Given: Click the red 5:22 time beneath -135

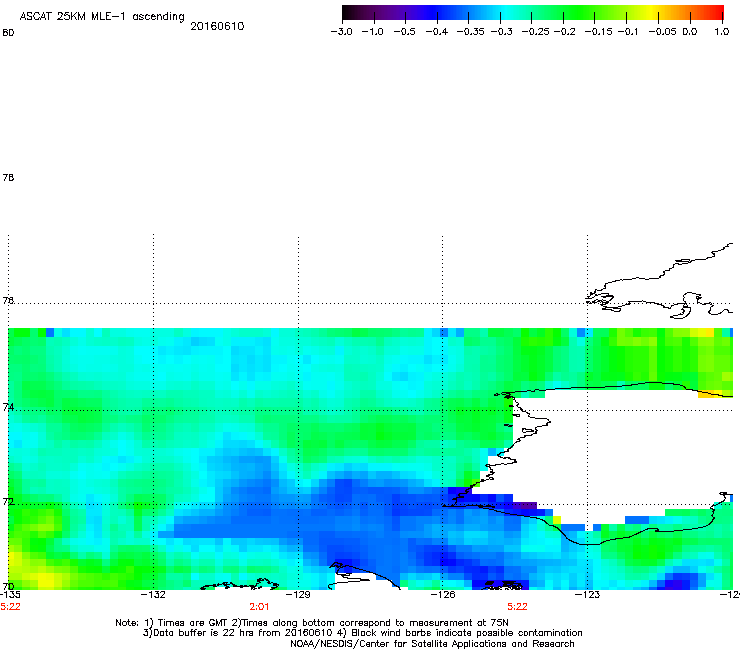Looking at the screenshot, I should pyautogui.click(x=10, y=607).
